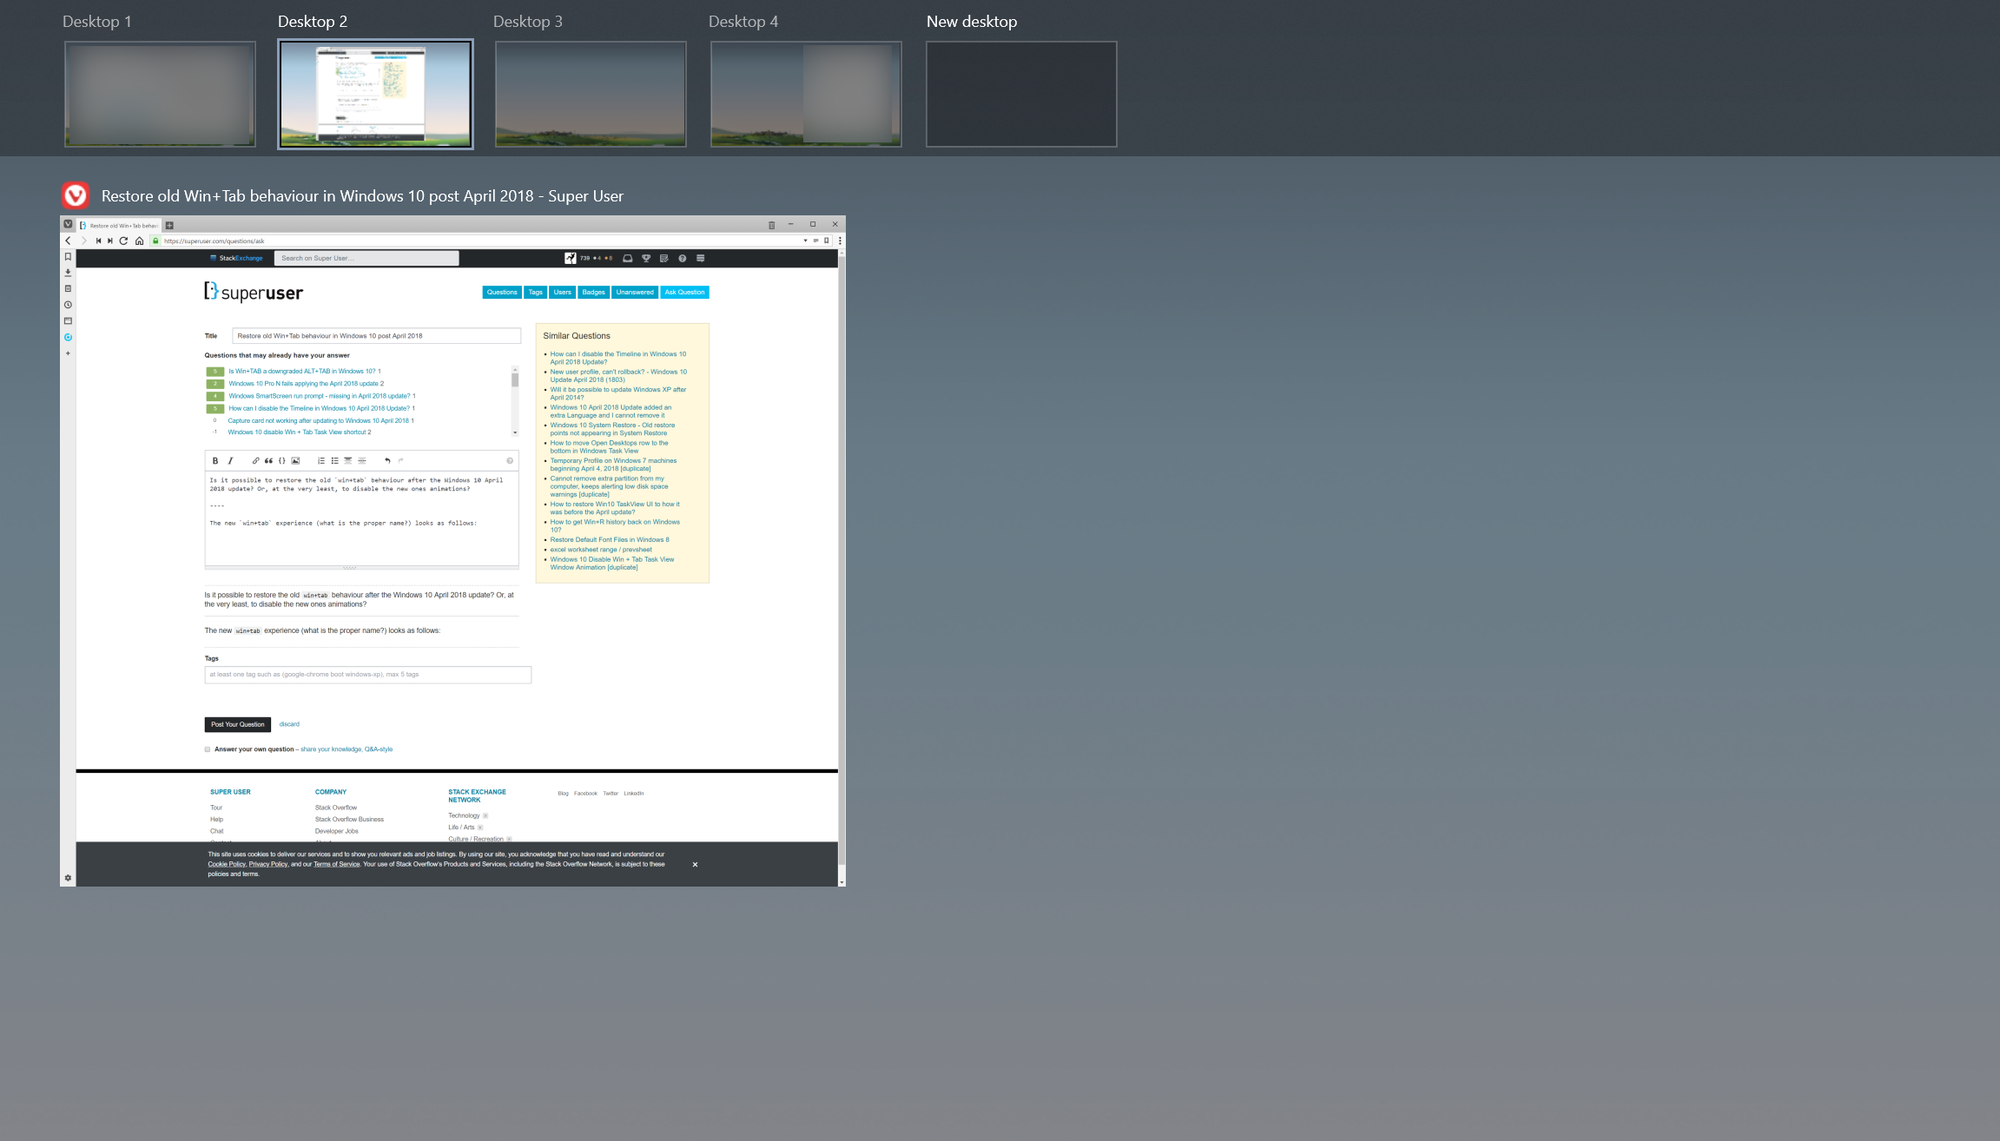The image size is (2000, 1141).
Task: Click Post Your Question button
Action: coord(238,724)
